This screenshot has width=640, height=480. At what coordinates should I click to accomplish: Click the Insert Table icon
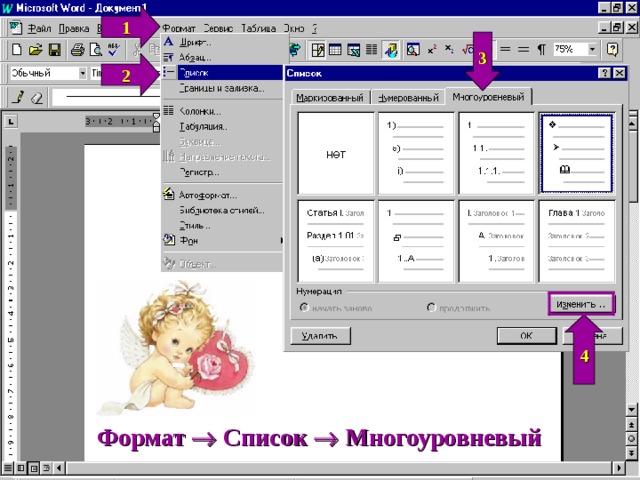pos(335,50)
